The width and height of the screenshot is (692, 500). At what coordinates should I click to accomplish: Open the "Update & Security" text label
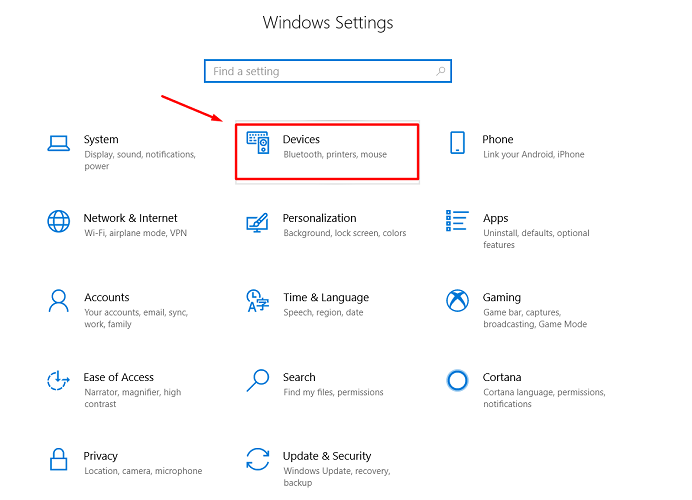click(326, 456)
